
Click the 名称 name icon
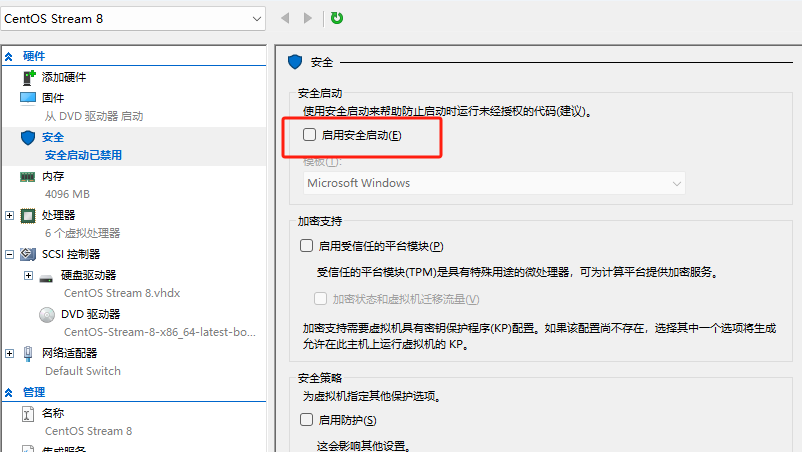pos(28,413)
